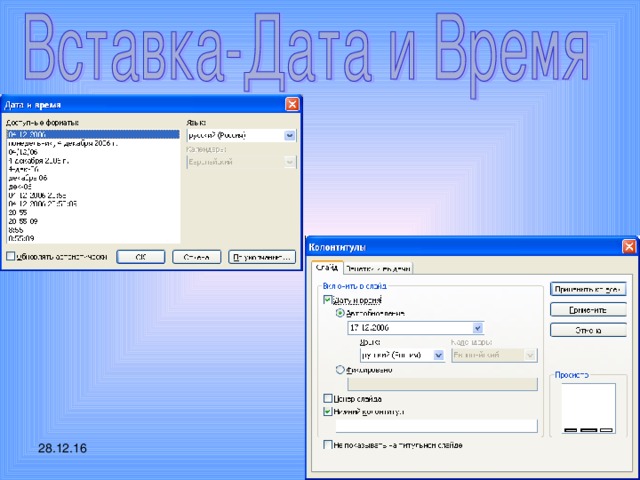Screen dimensions: 640x480
Task: Click the 28.12.16 date on slide
Action: click(62, 448)
